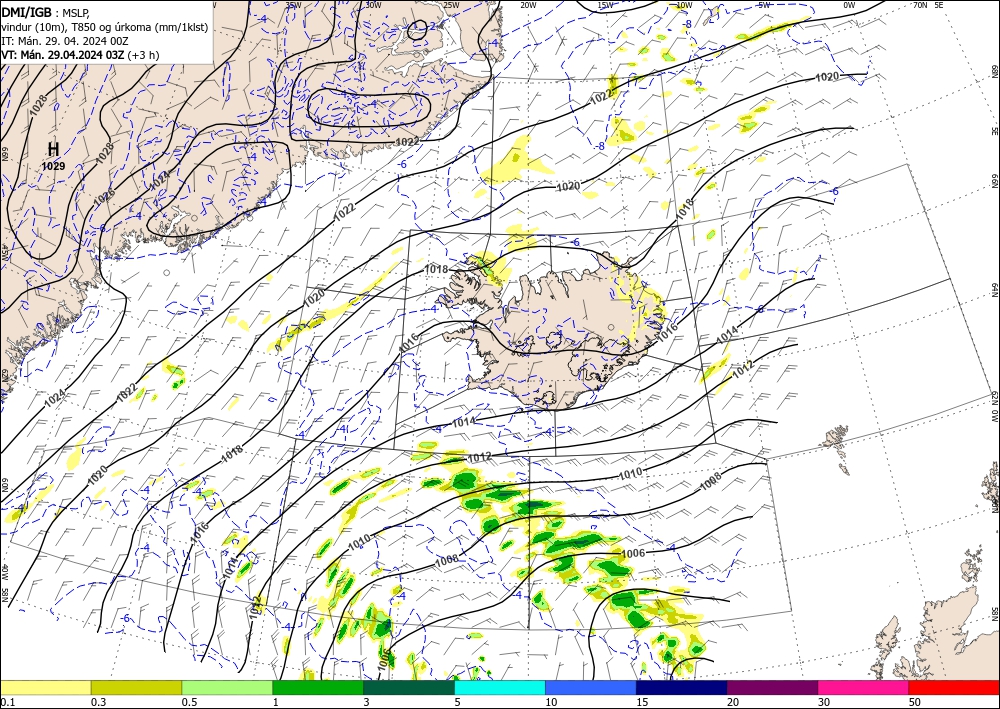The image size is (1000, 709).
Task: Click the '35W' longitude label
Action: tap(293, 5)
